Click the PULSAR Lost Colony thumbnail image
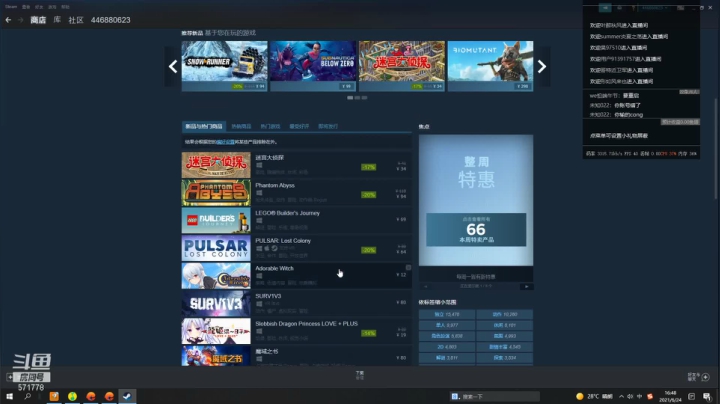The image size is (720, 404). (x=216, y=248)
